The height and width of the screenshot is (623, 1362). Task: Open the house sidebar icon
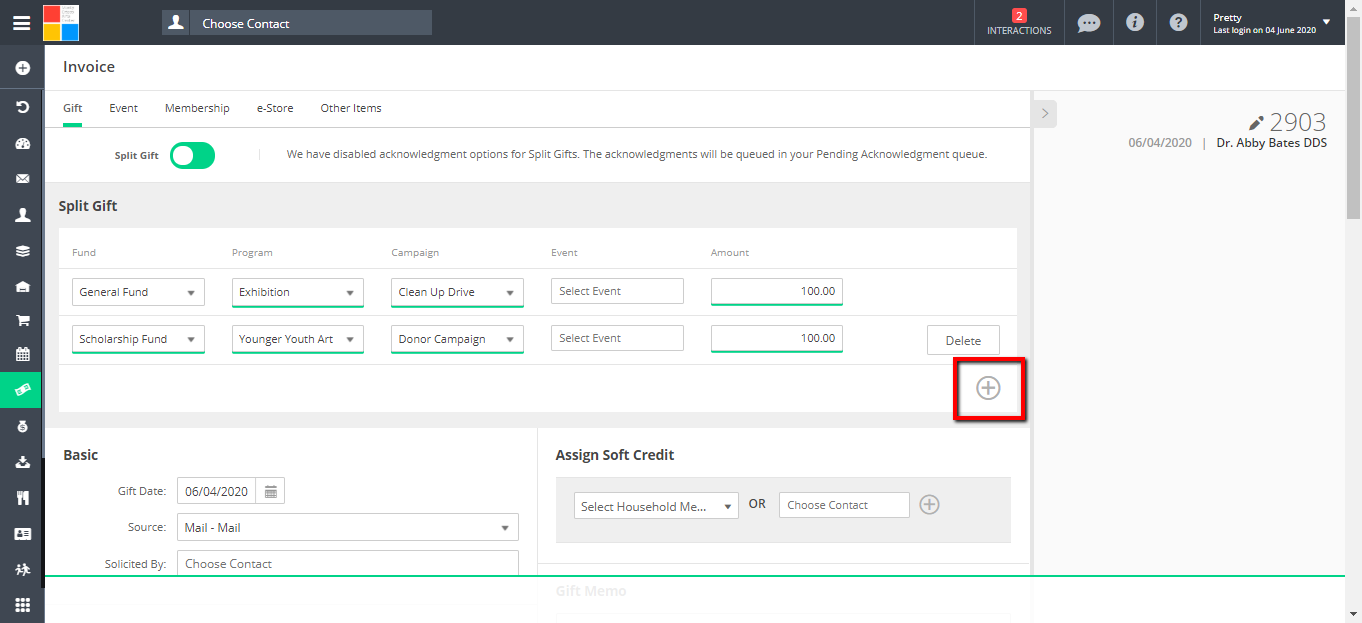[22, 287]
